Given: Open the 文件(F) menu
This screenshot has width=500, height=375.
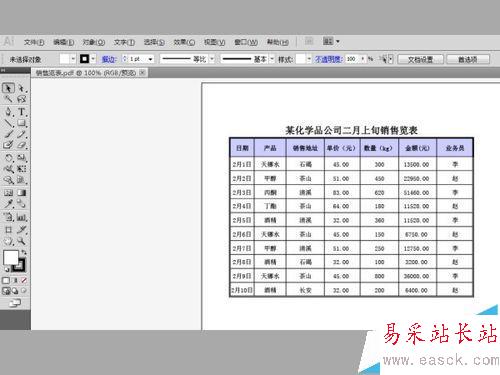Looking at the screenshot, I should point(34,42).
